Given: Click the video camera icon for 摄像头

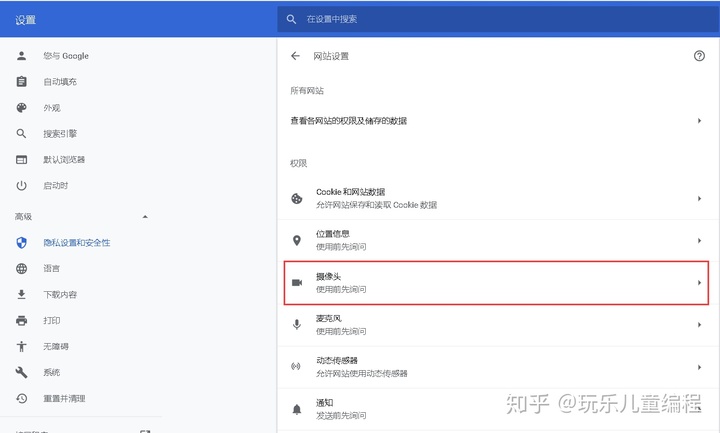Looking at the screenshot, I should (x=297, y=283).
